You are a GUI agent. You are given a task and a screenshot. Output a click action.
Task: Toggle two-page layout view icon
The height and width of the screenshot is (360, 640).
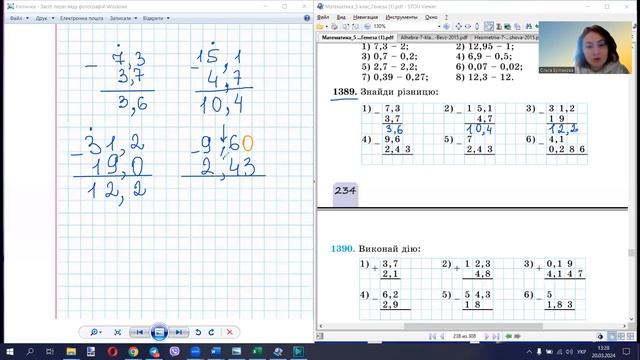coord(621,336)
